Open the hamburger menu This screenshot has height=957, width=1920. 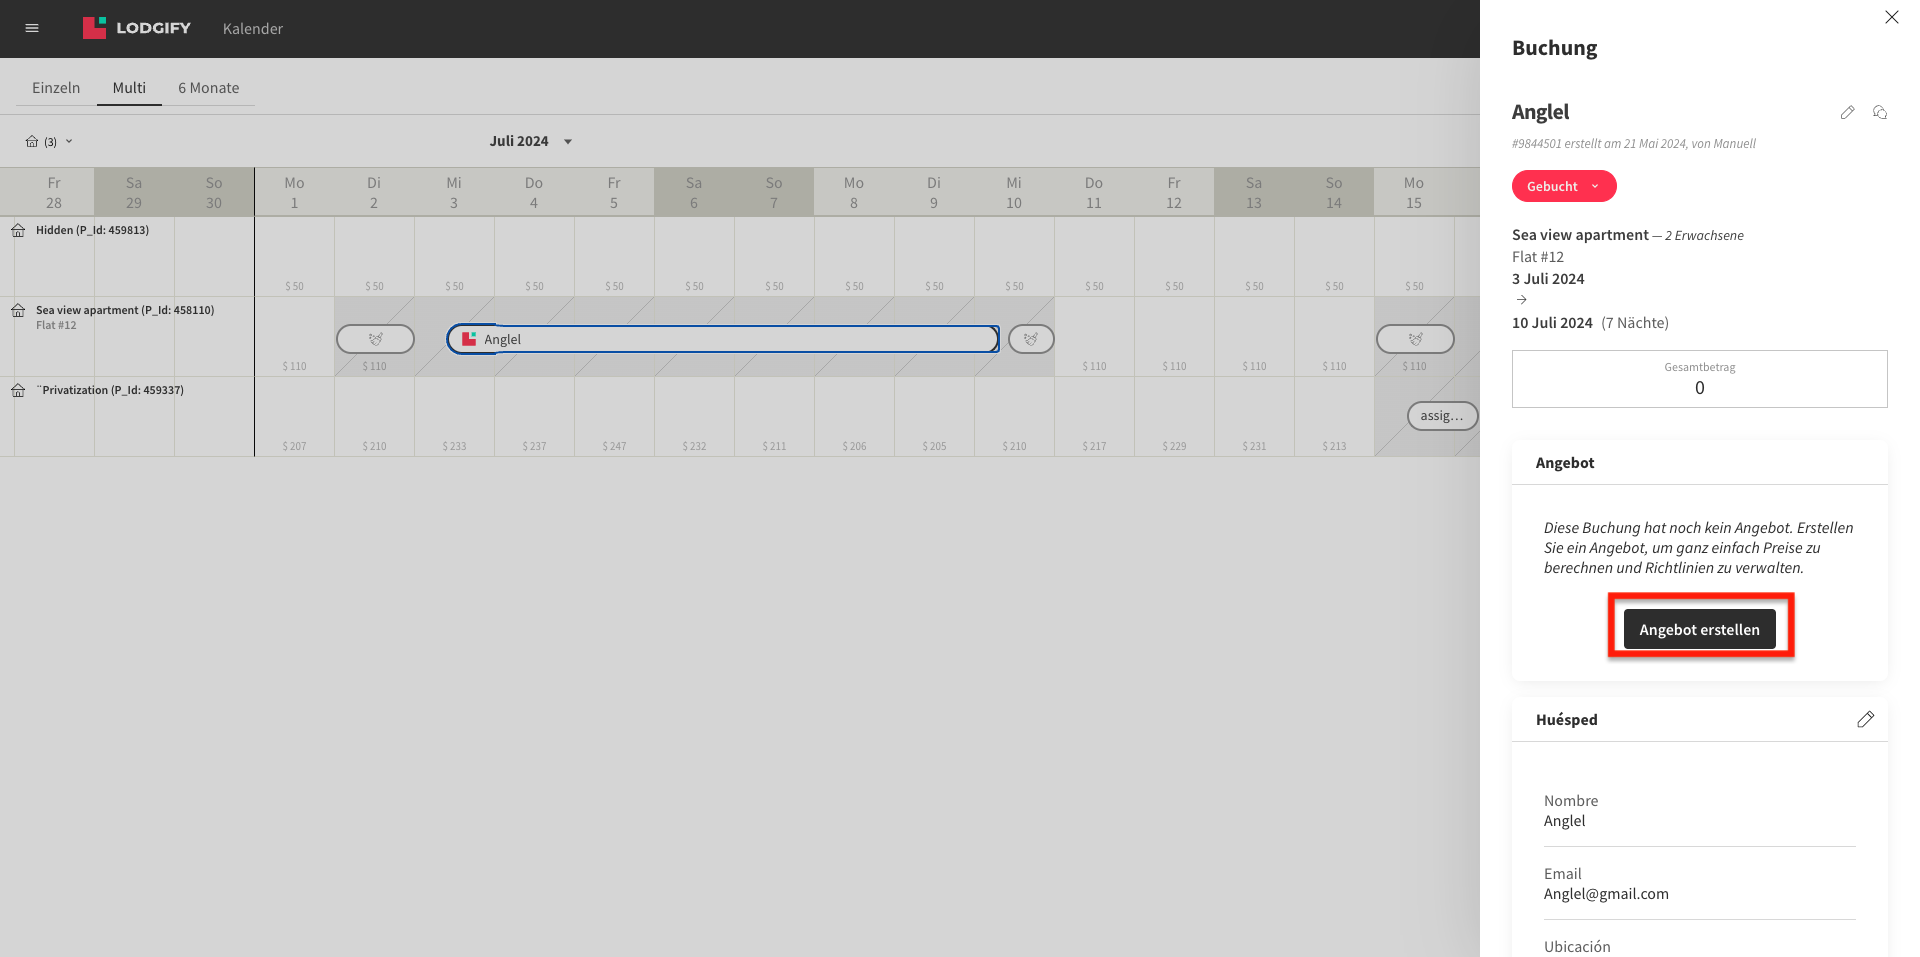pos(32,28)
